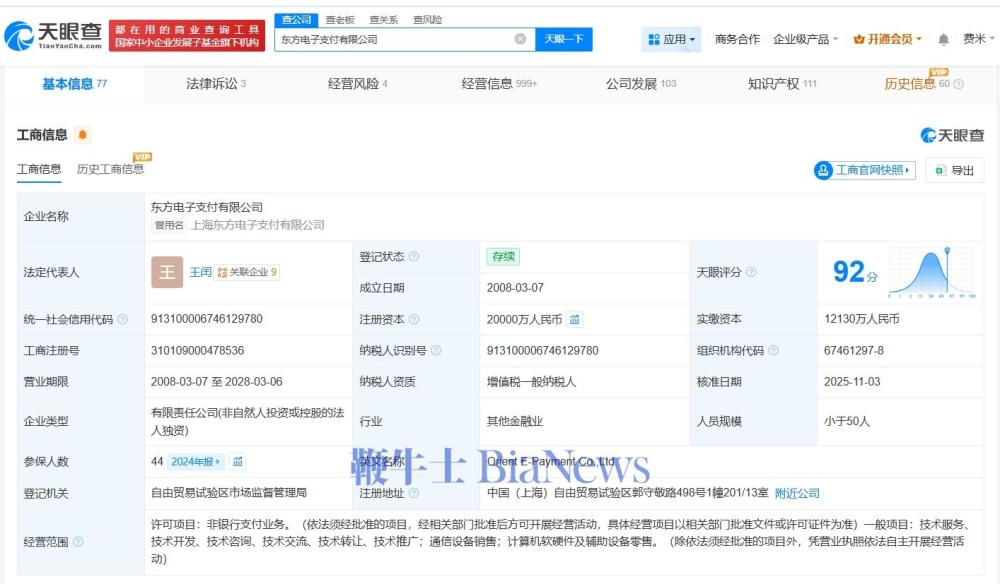Open legal representative 王闰 link
Viewport: 1000px width, 584px height.
coord(200,272)
